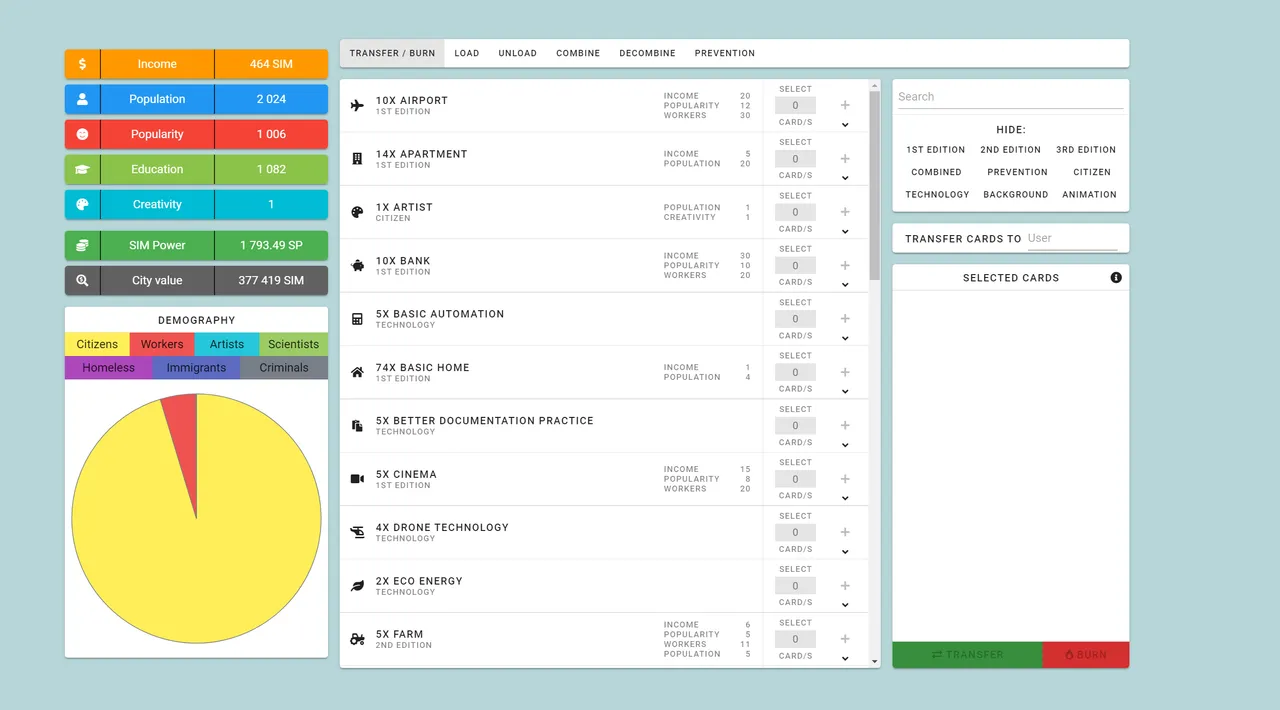Expand the 14X Apartment row chevron
Image resolution: width=1280 pixels, height=710 pixels.
845,178
